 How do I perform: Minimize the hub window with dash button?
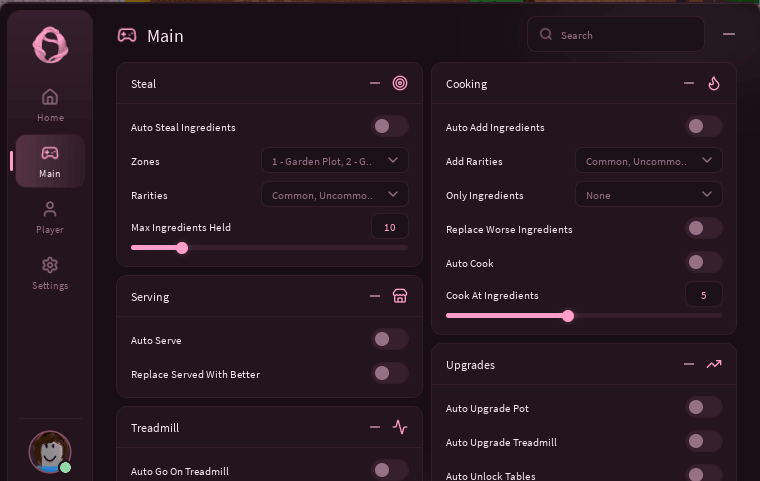(x=729, y=34)
